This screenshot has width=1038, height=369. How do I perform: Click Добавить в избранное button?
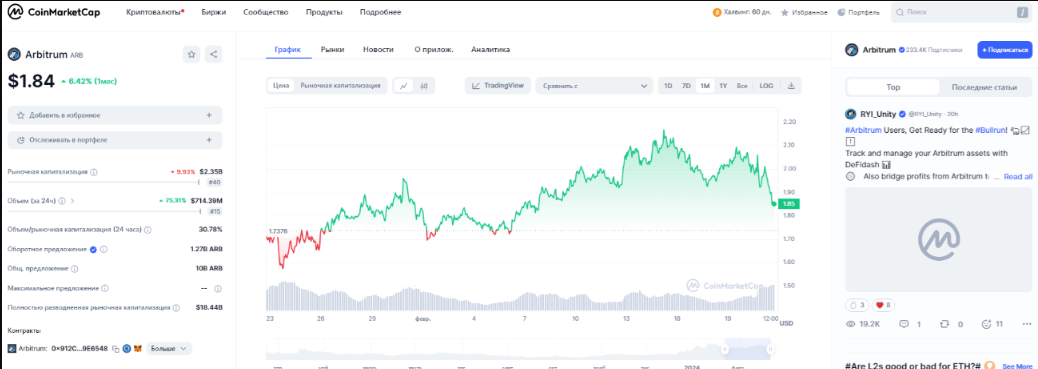[115, 115]
